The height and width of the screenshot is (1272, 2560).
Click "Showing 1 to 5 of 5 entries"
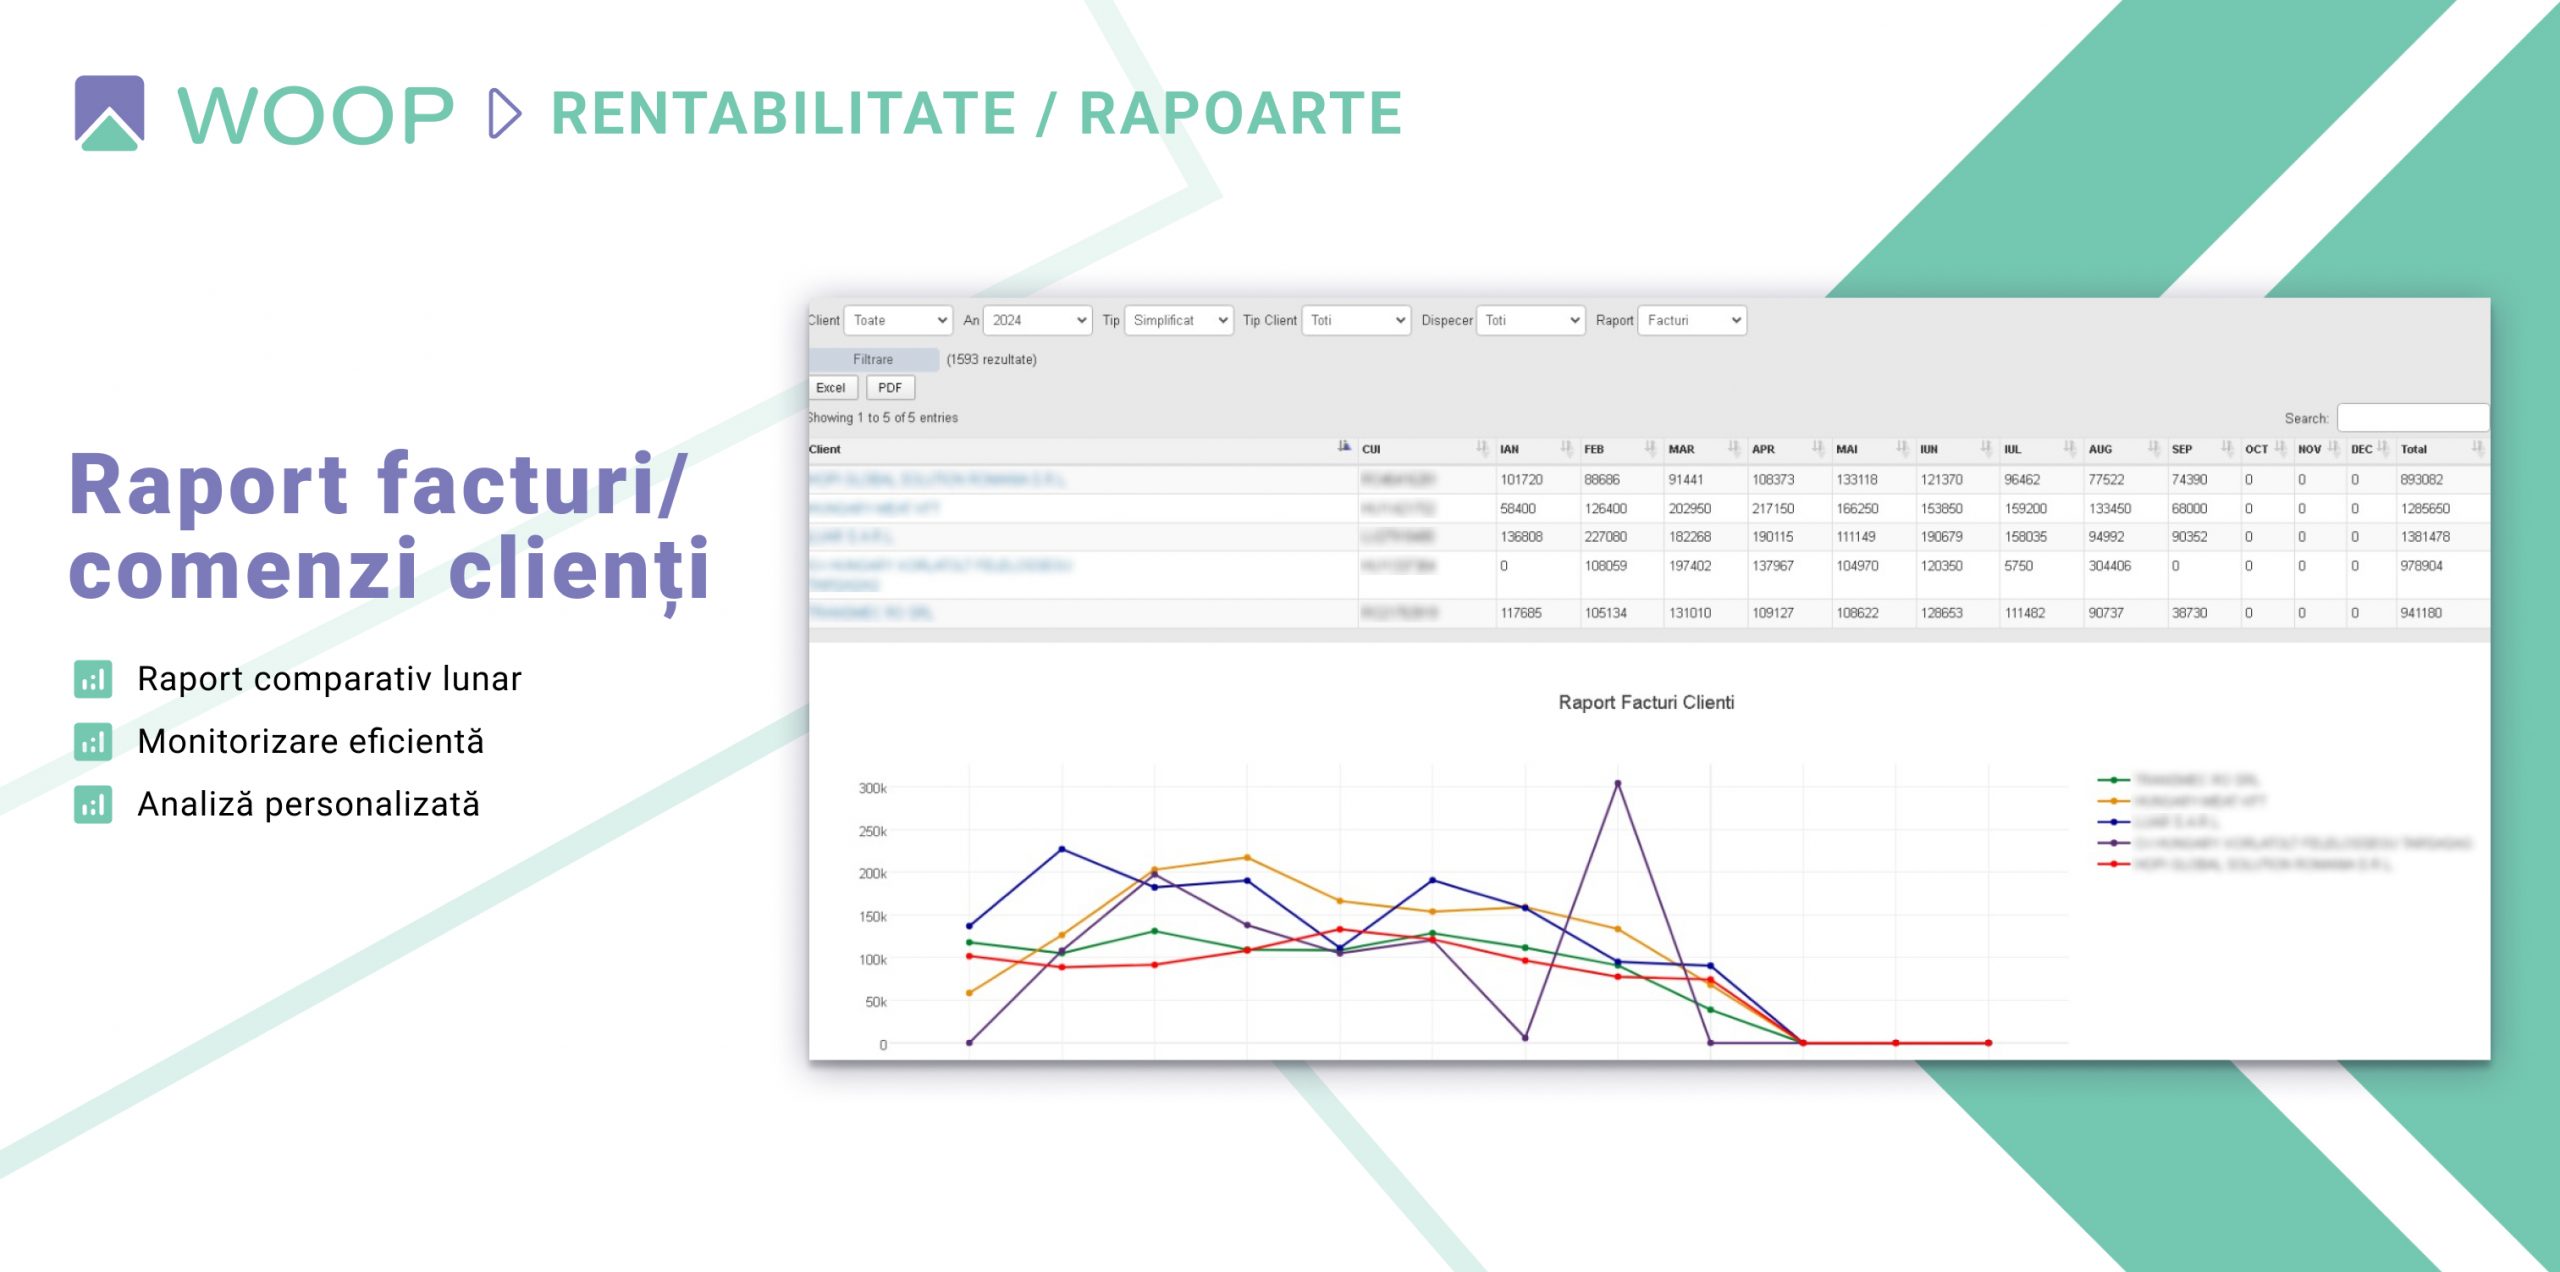pyautogui.click(x=883, y=418)
